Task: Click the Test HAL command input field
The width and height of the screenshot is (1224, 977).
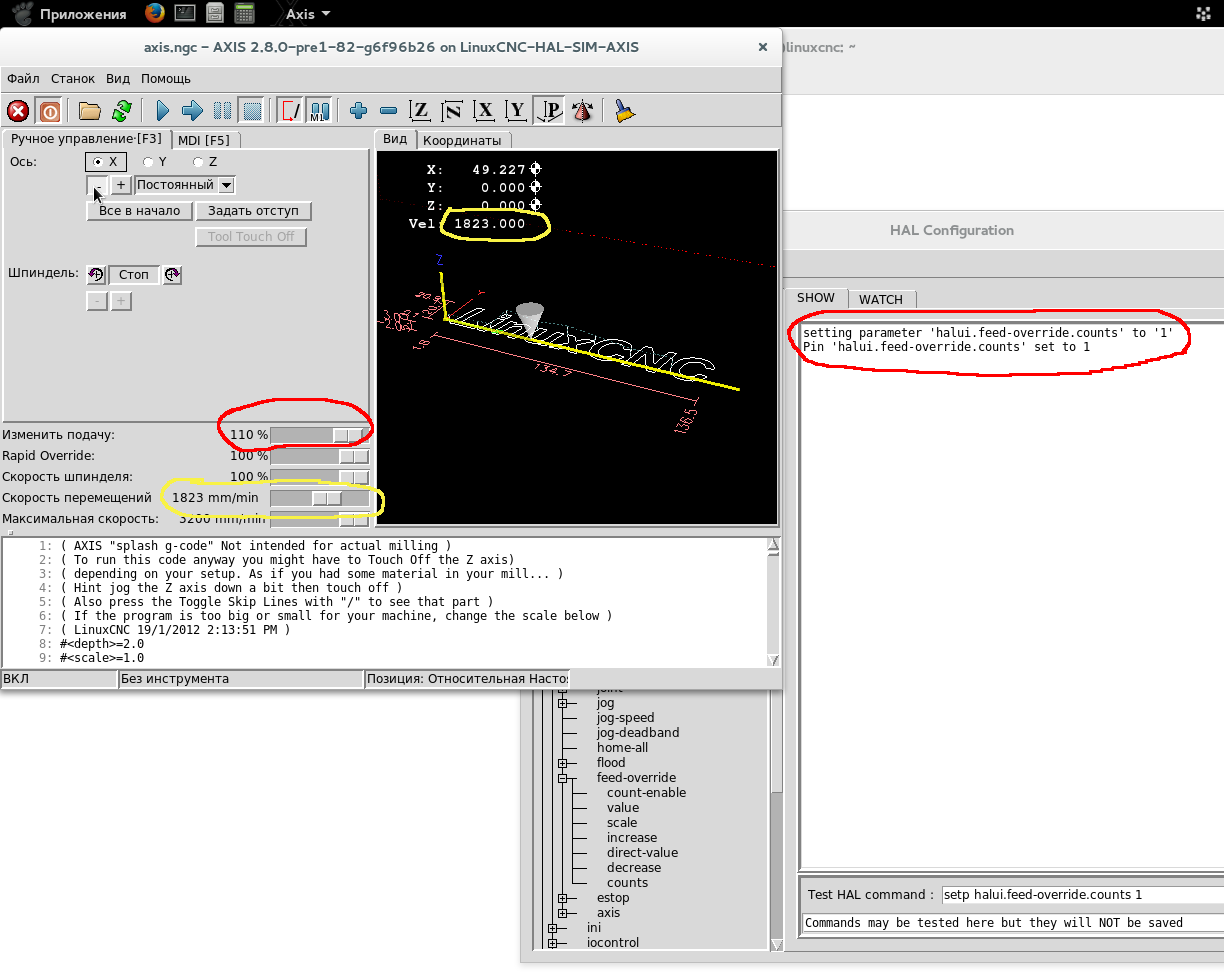Action: (x=1082, y=895)
